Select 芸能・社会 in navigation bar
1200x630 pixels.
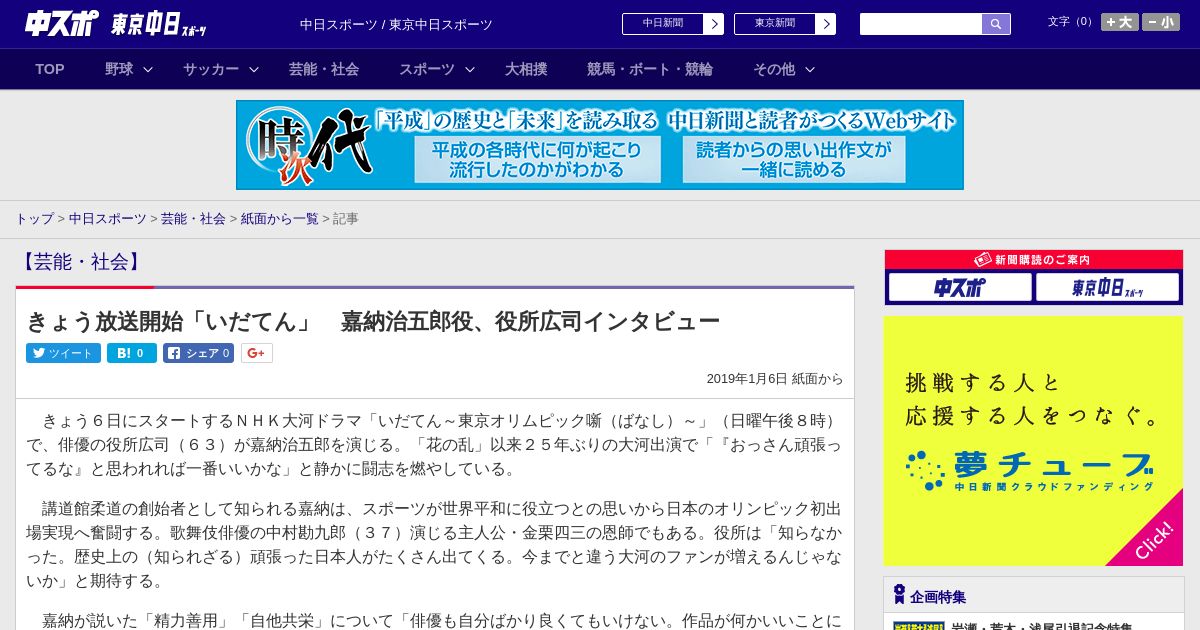tap(324, 69)
